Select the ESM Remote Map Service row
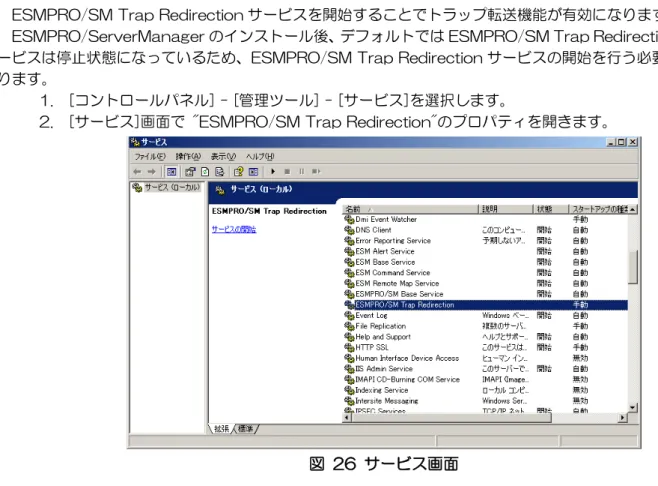 click(486, 283)
